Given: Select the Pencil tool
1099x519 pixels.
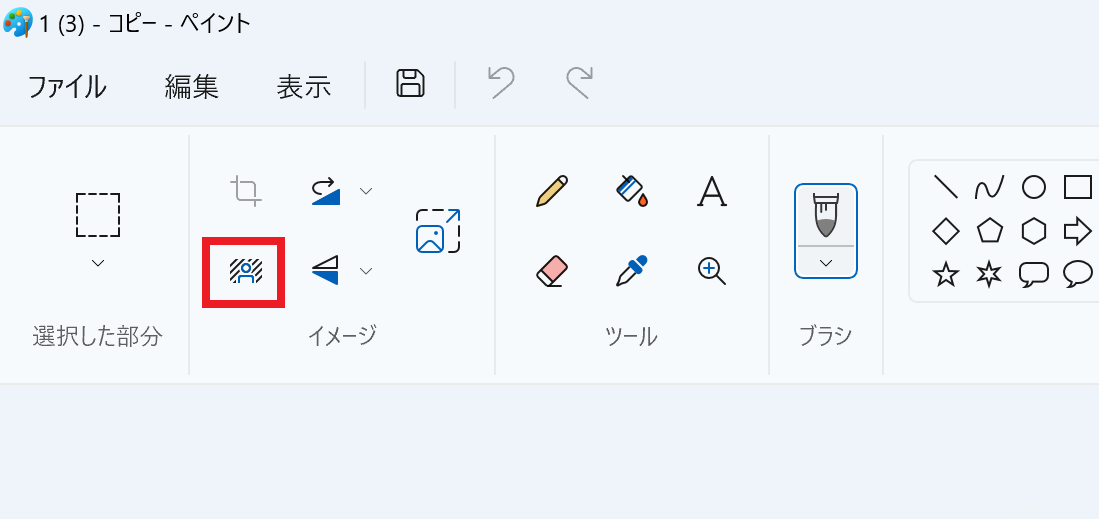Looking at the screenshot, I should pyautogui.click(x=552, y=190).
